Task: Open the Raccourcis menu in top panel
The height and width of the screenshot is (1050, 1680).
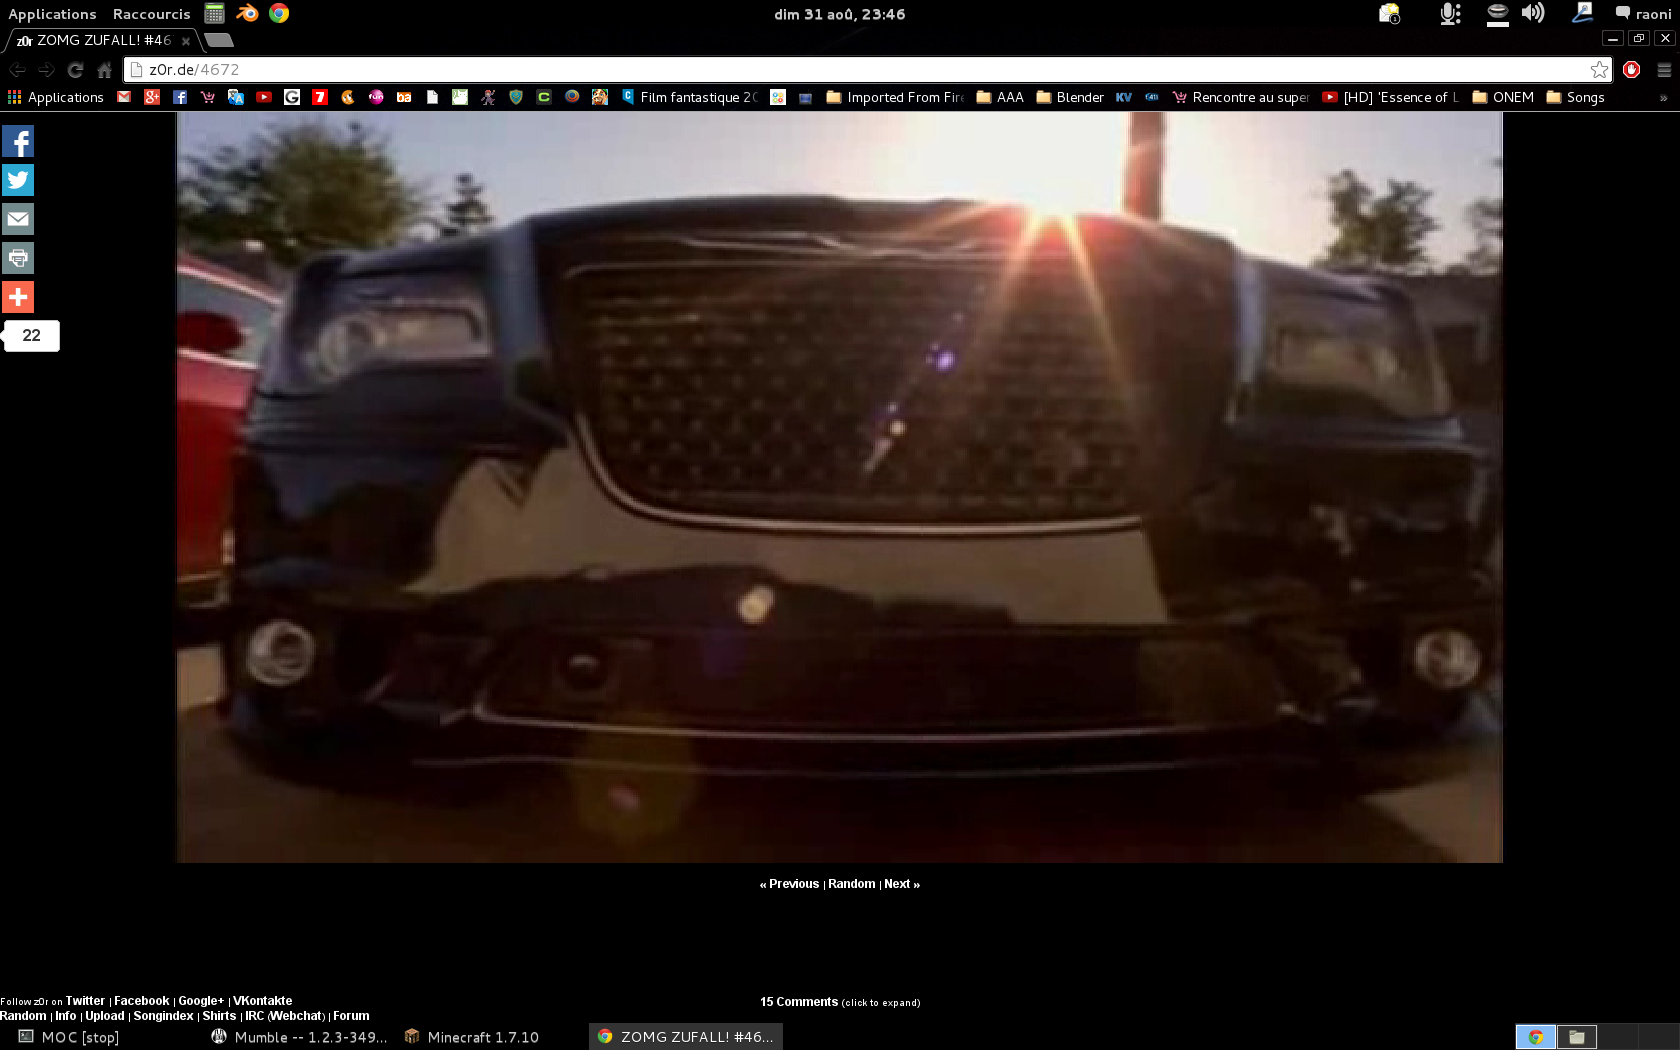Action: click(151, 14)
